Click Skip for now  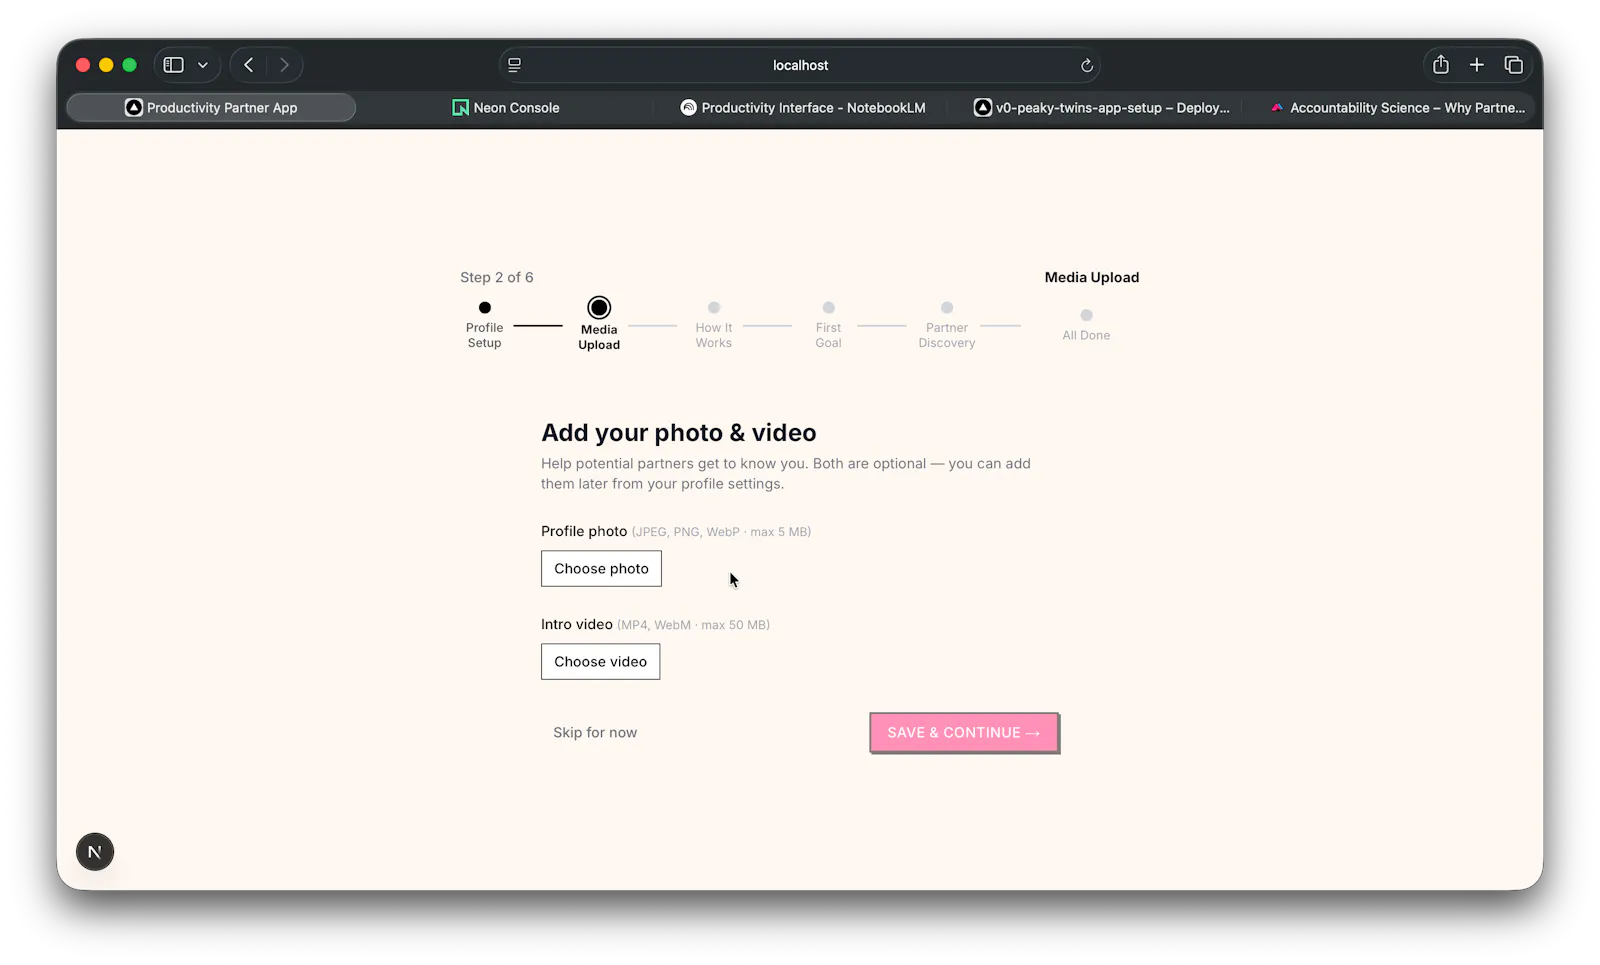click(595, 733)
